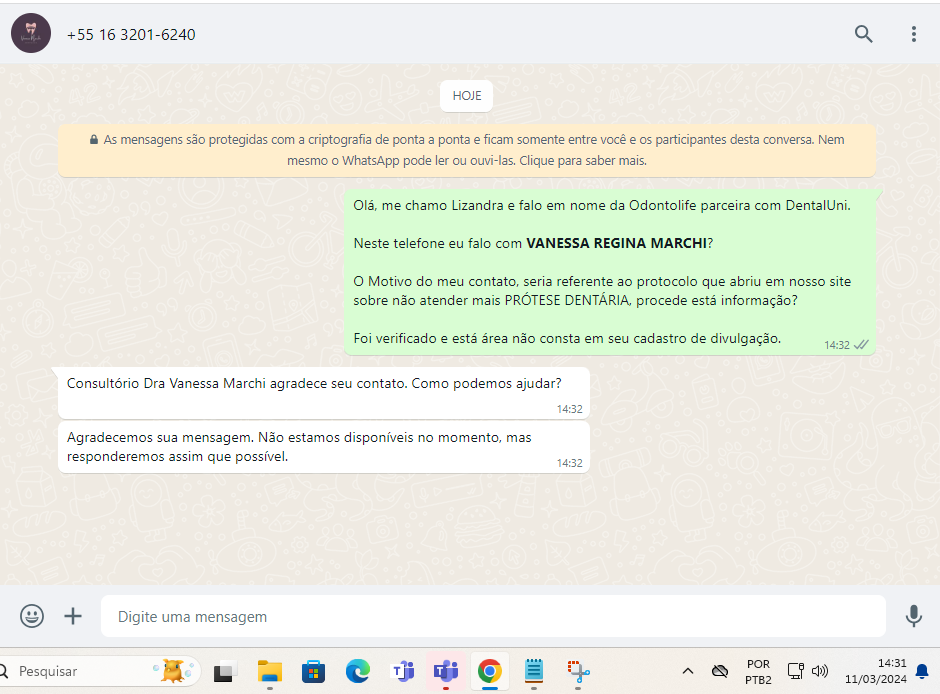Click the contact phone number header
The image size is (940, 694).
tap(131, 35)
